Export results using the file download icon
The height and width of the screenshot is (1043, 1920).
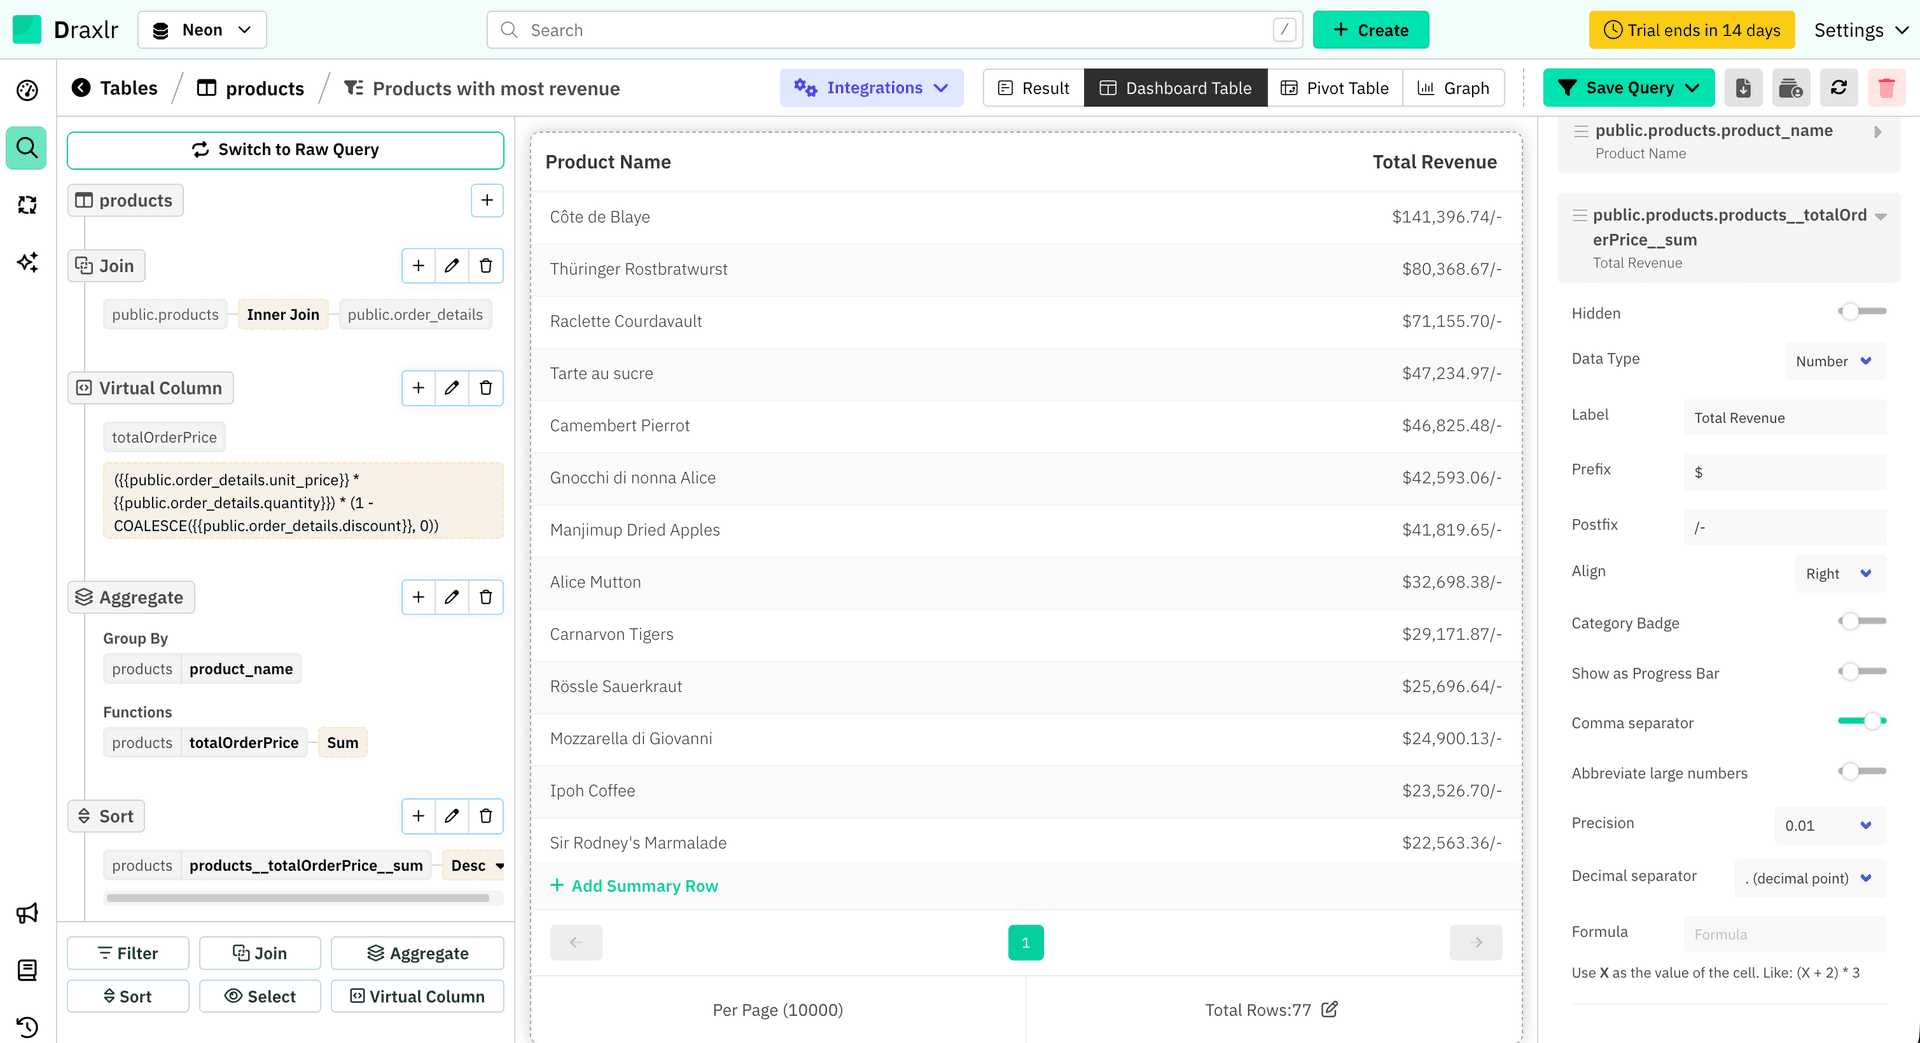pyautogui.click(x=1743, y=88)
